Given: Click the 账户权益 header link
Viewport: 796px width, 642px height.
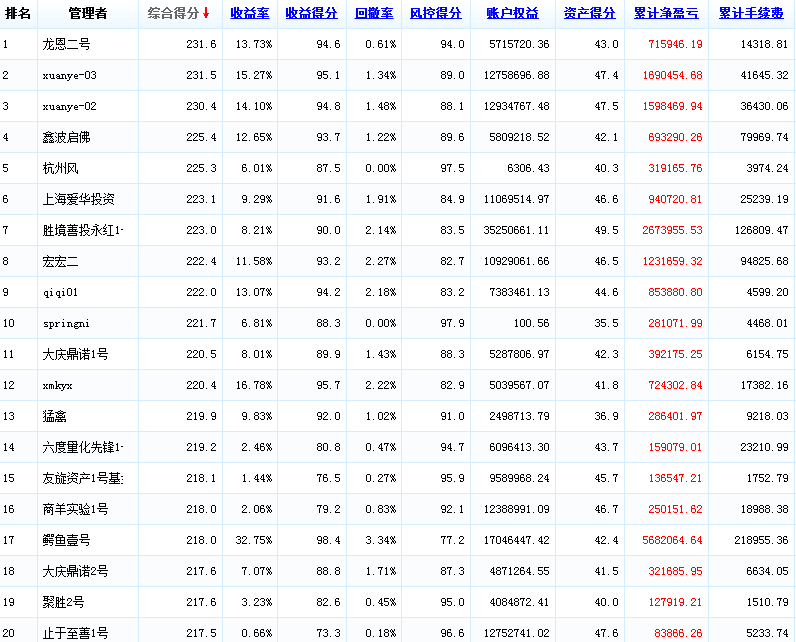Looking at the screenshot, I should (x=512, y=14).
